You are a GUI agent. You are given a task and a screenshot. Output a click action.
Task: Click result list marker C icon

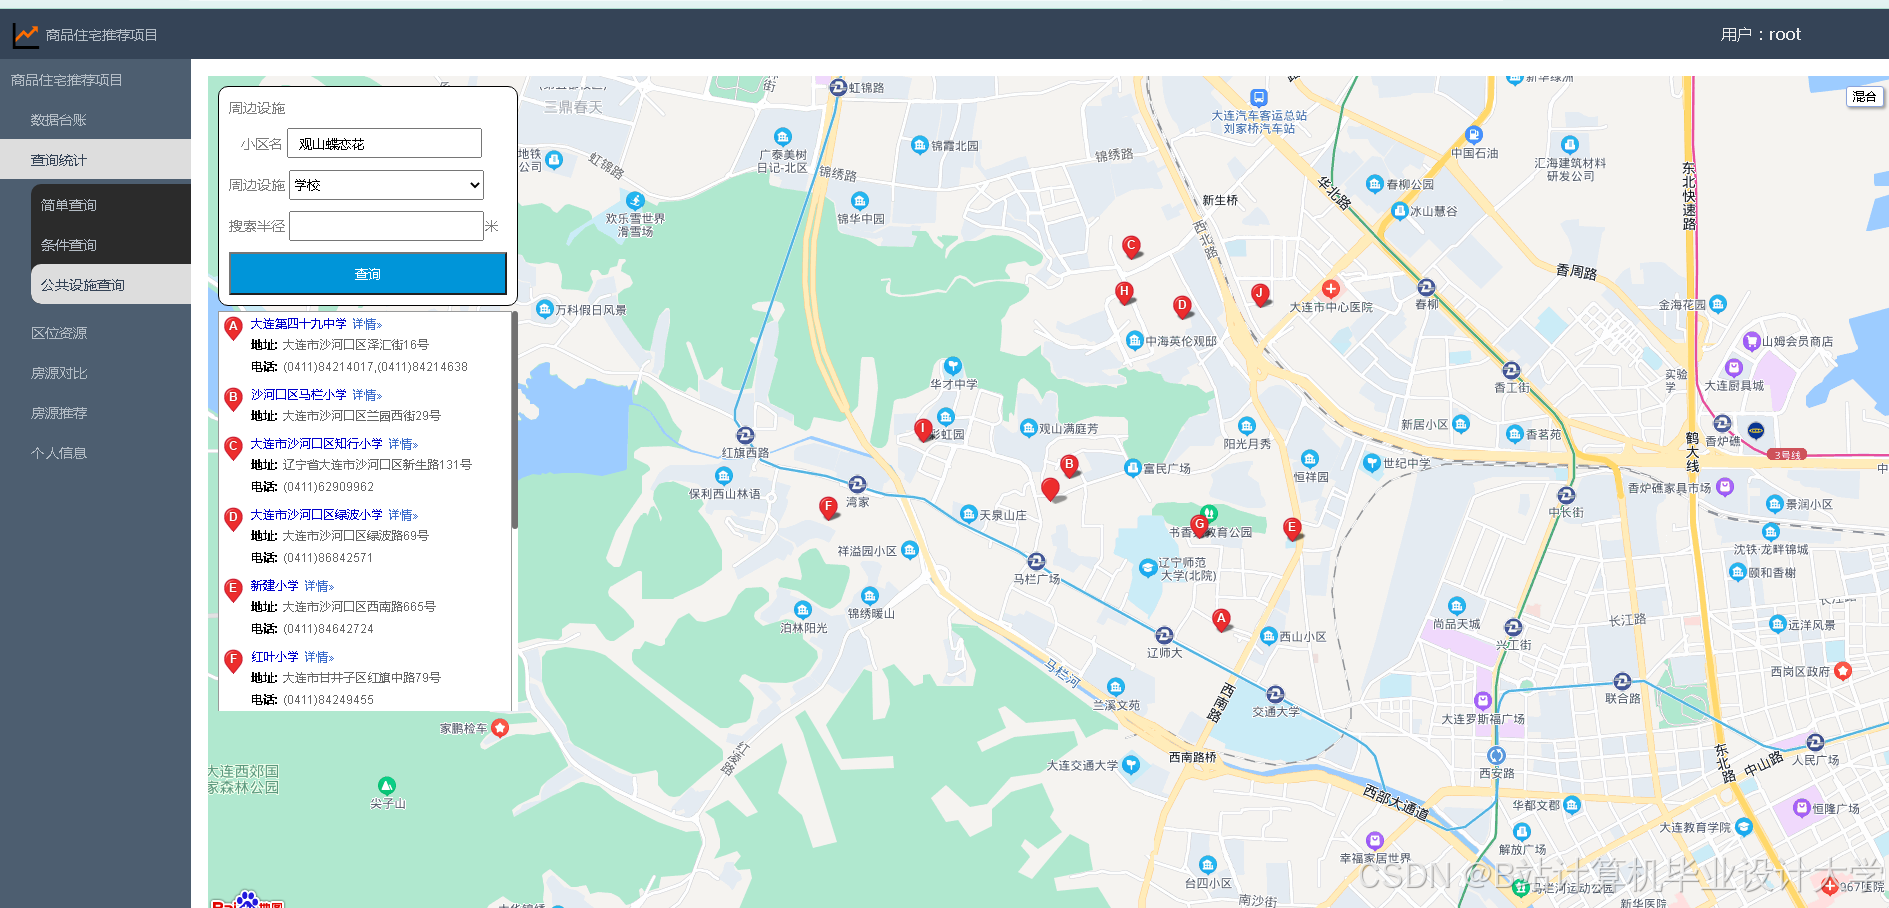pyautogui.click(x=233, y=449)
